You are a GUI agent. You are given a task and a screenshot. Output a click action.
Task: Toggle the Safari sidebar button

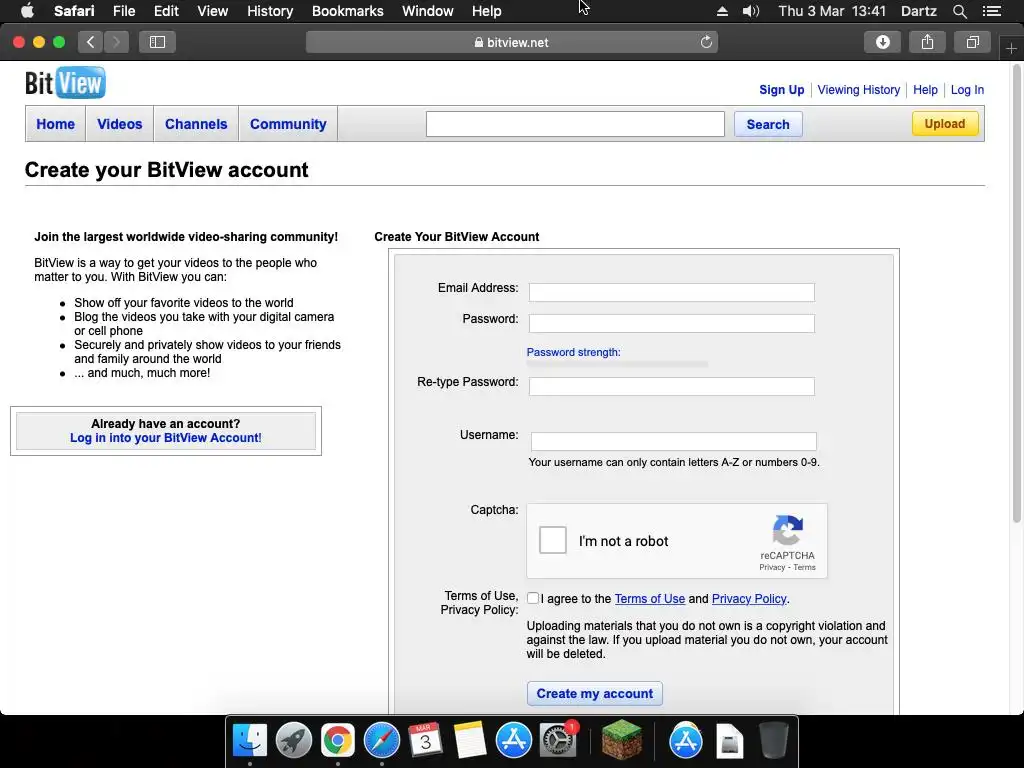[x=157, y=42]
